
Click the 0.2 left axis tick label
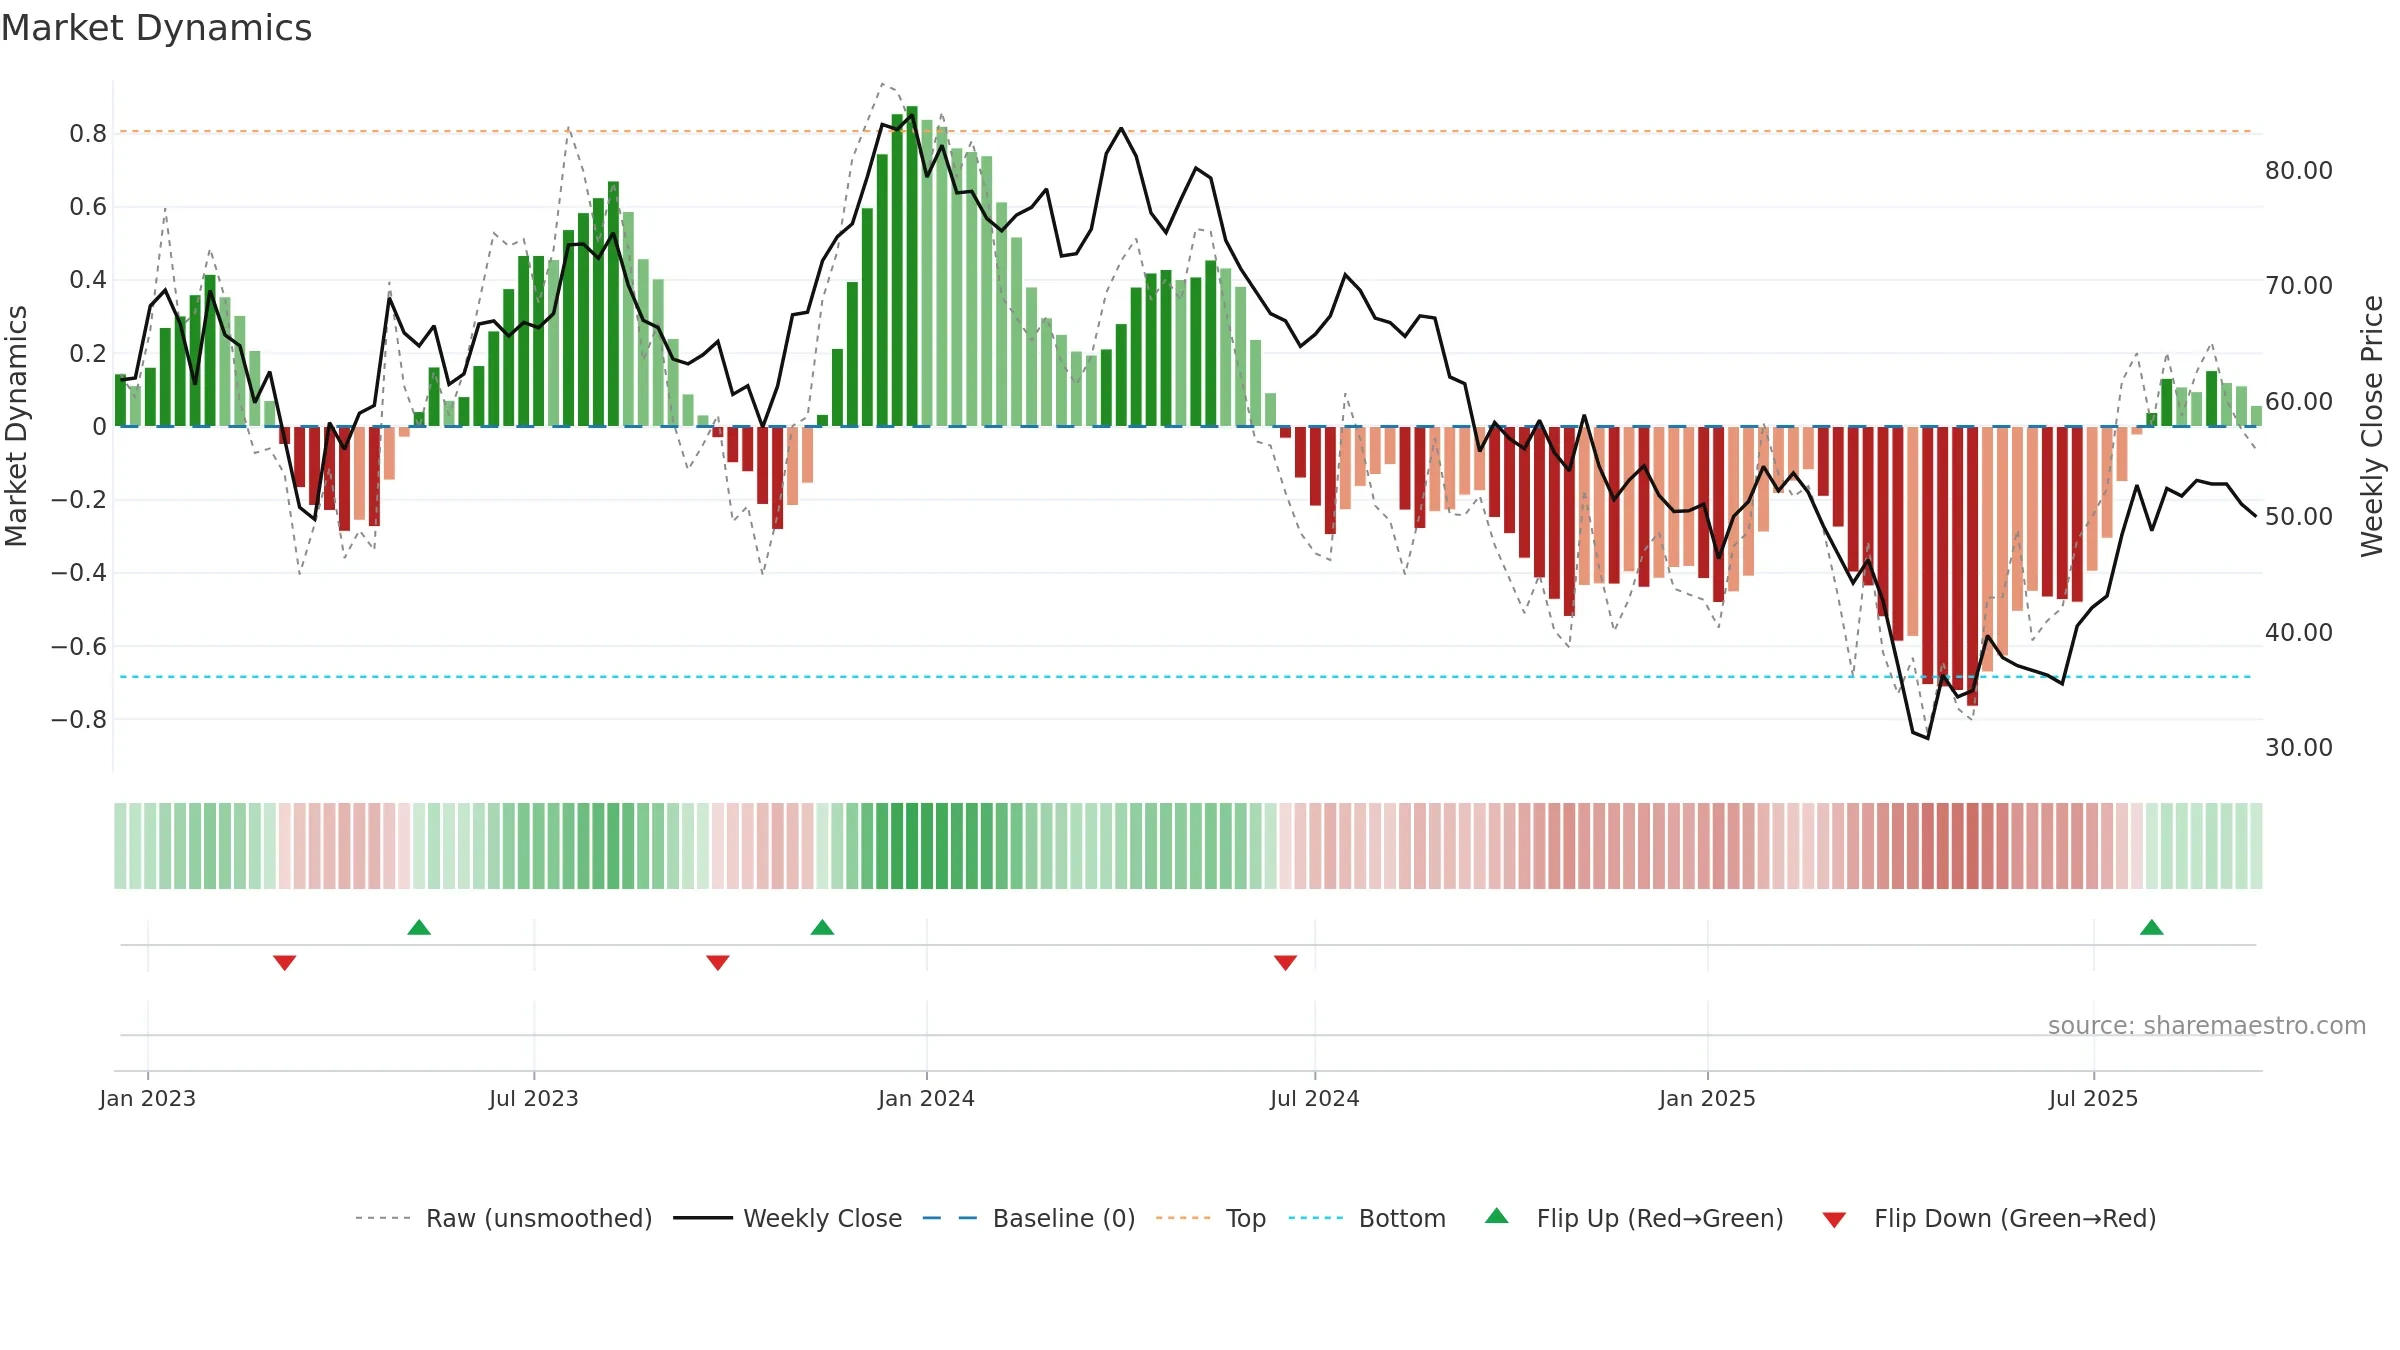[x=88, y=354]
